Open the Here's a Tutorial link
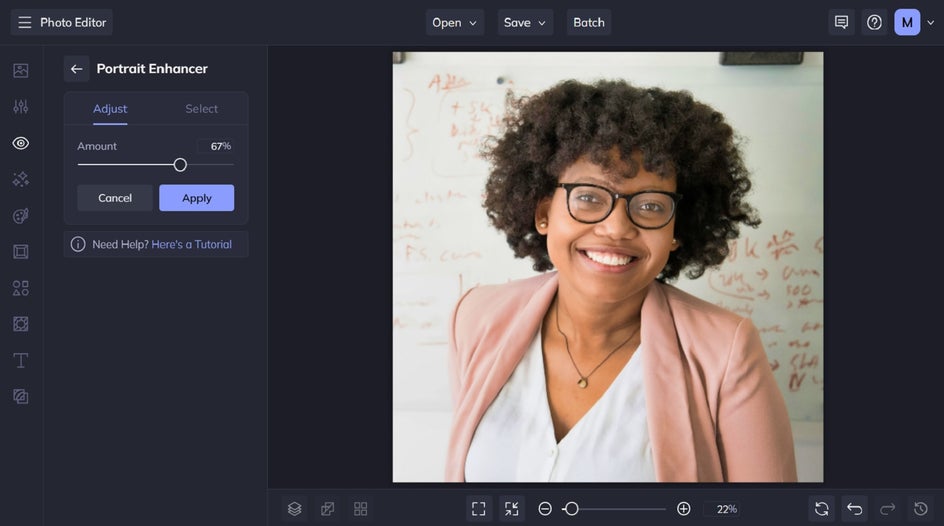This screenshot has height=526, width=944. pos(191,244)
